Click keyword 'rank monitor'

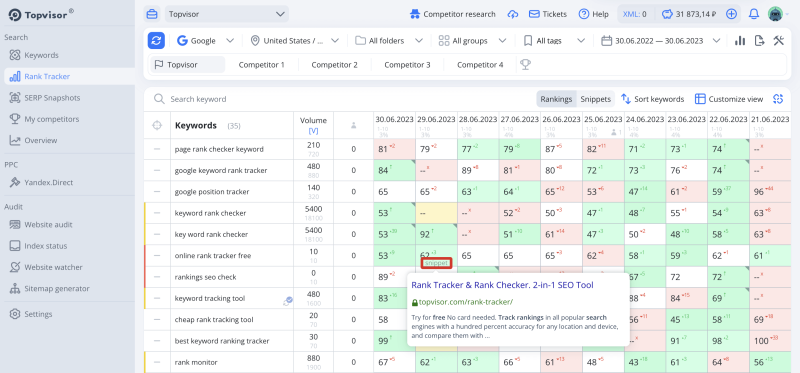pos(196,362)
